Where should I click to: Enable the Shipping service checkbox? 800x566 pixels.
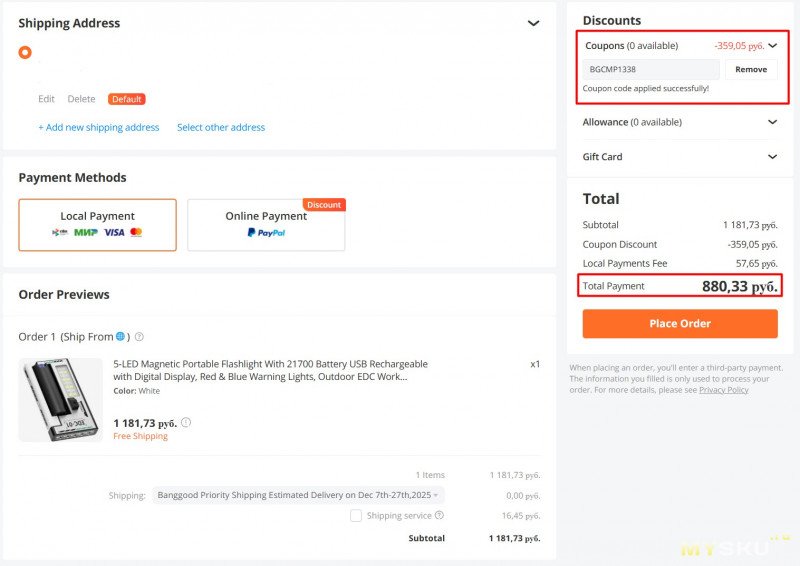click(356, 516)
